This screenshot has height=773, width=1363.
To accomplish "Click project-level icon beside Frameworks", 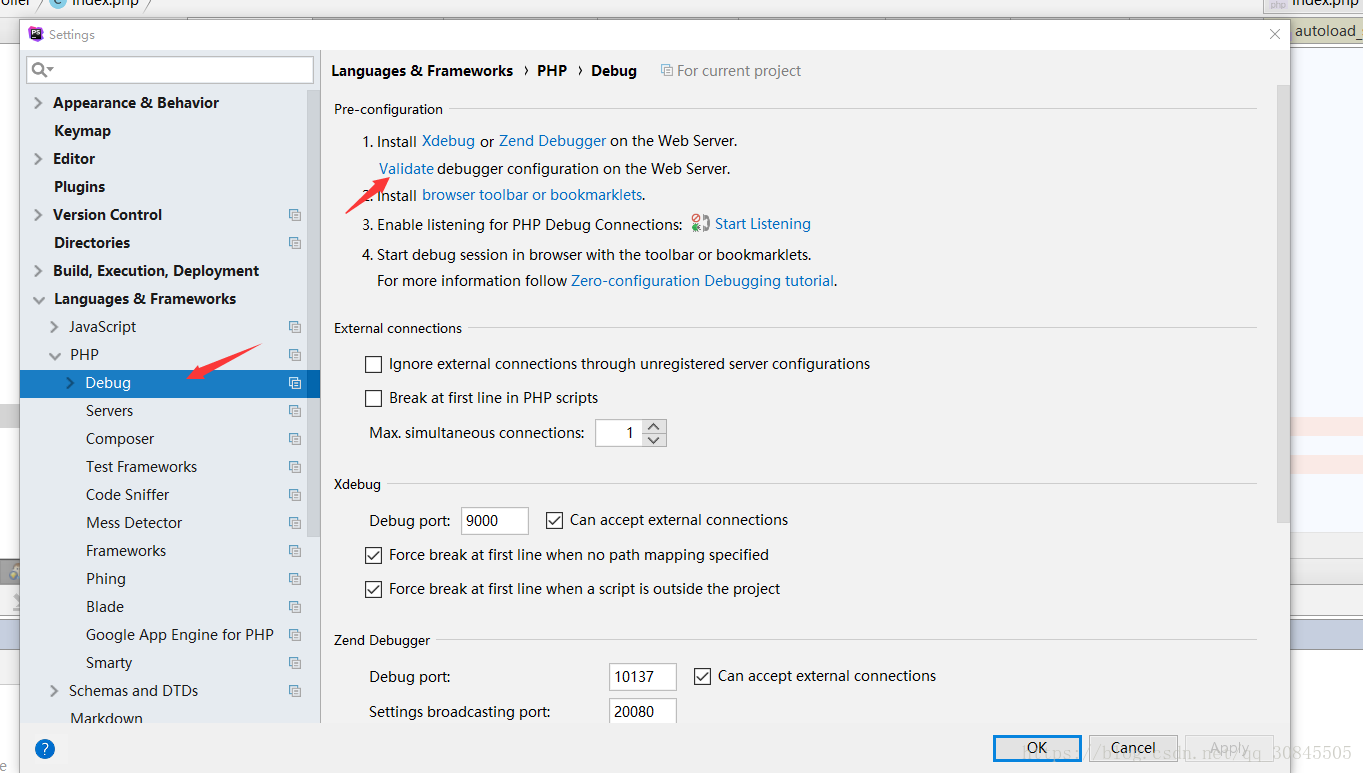I will pos(295,551).
